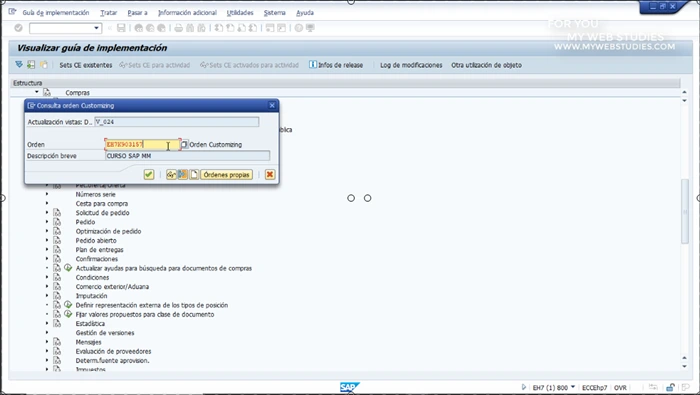Execute activity Definir representación externa
This screenshot has width=700, height=395.
click(68, 305)
